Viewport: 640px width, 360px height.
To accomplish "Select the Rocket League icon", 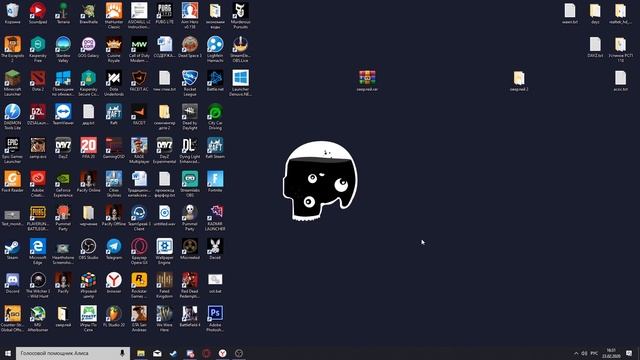I will click(190, 83).
